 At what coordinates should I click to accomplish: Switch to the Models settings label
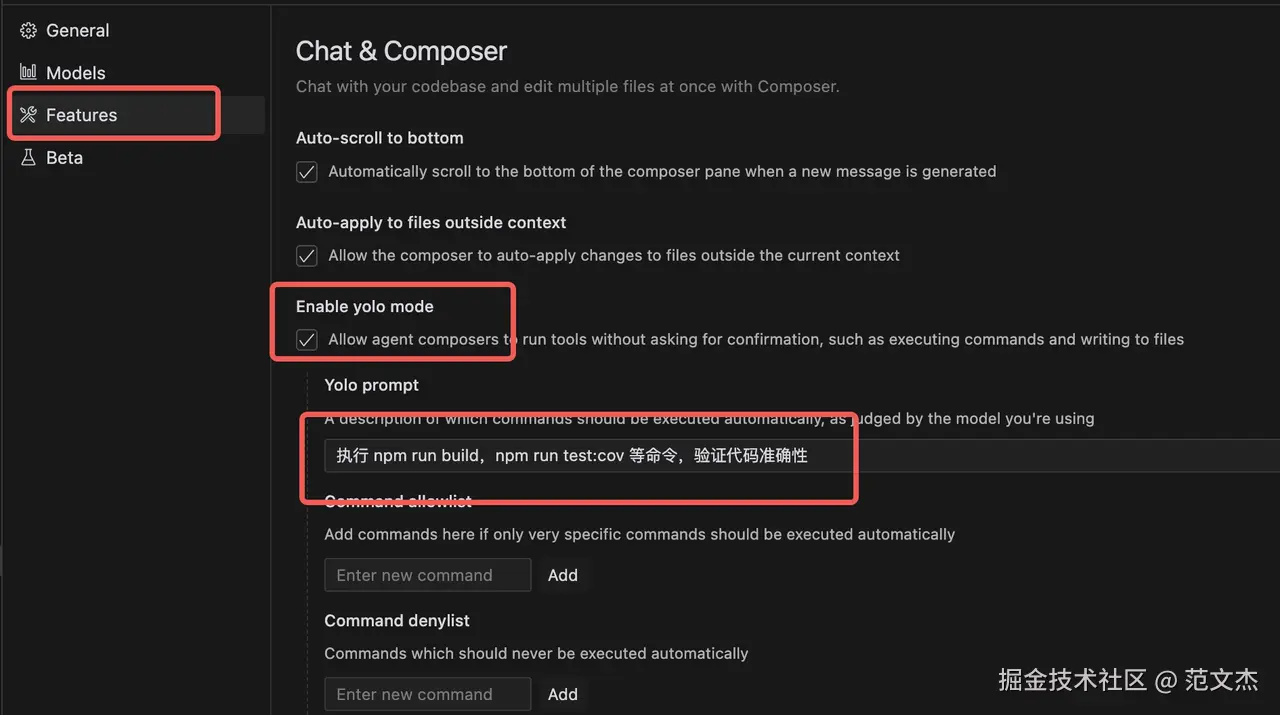(76, 73)
